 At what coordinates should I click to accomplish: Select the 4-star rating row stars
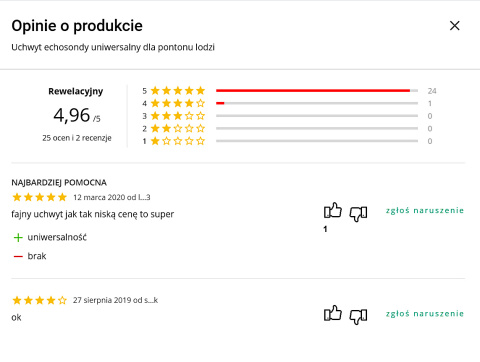click(x=178, y=103)
